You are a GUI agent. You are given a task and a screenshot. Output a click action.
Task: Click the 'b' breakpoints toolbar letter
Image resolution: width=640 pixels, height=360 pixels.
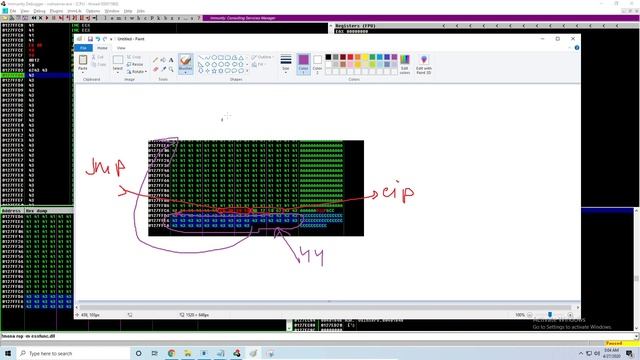pos(165,18)
